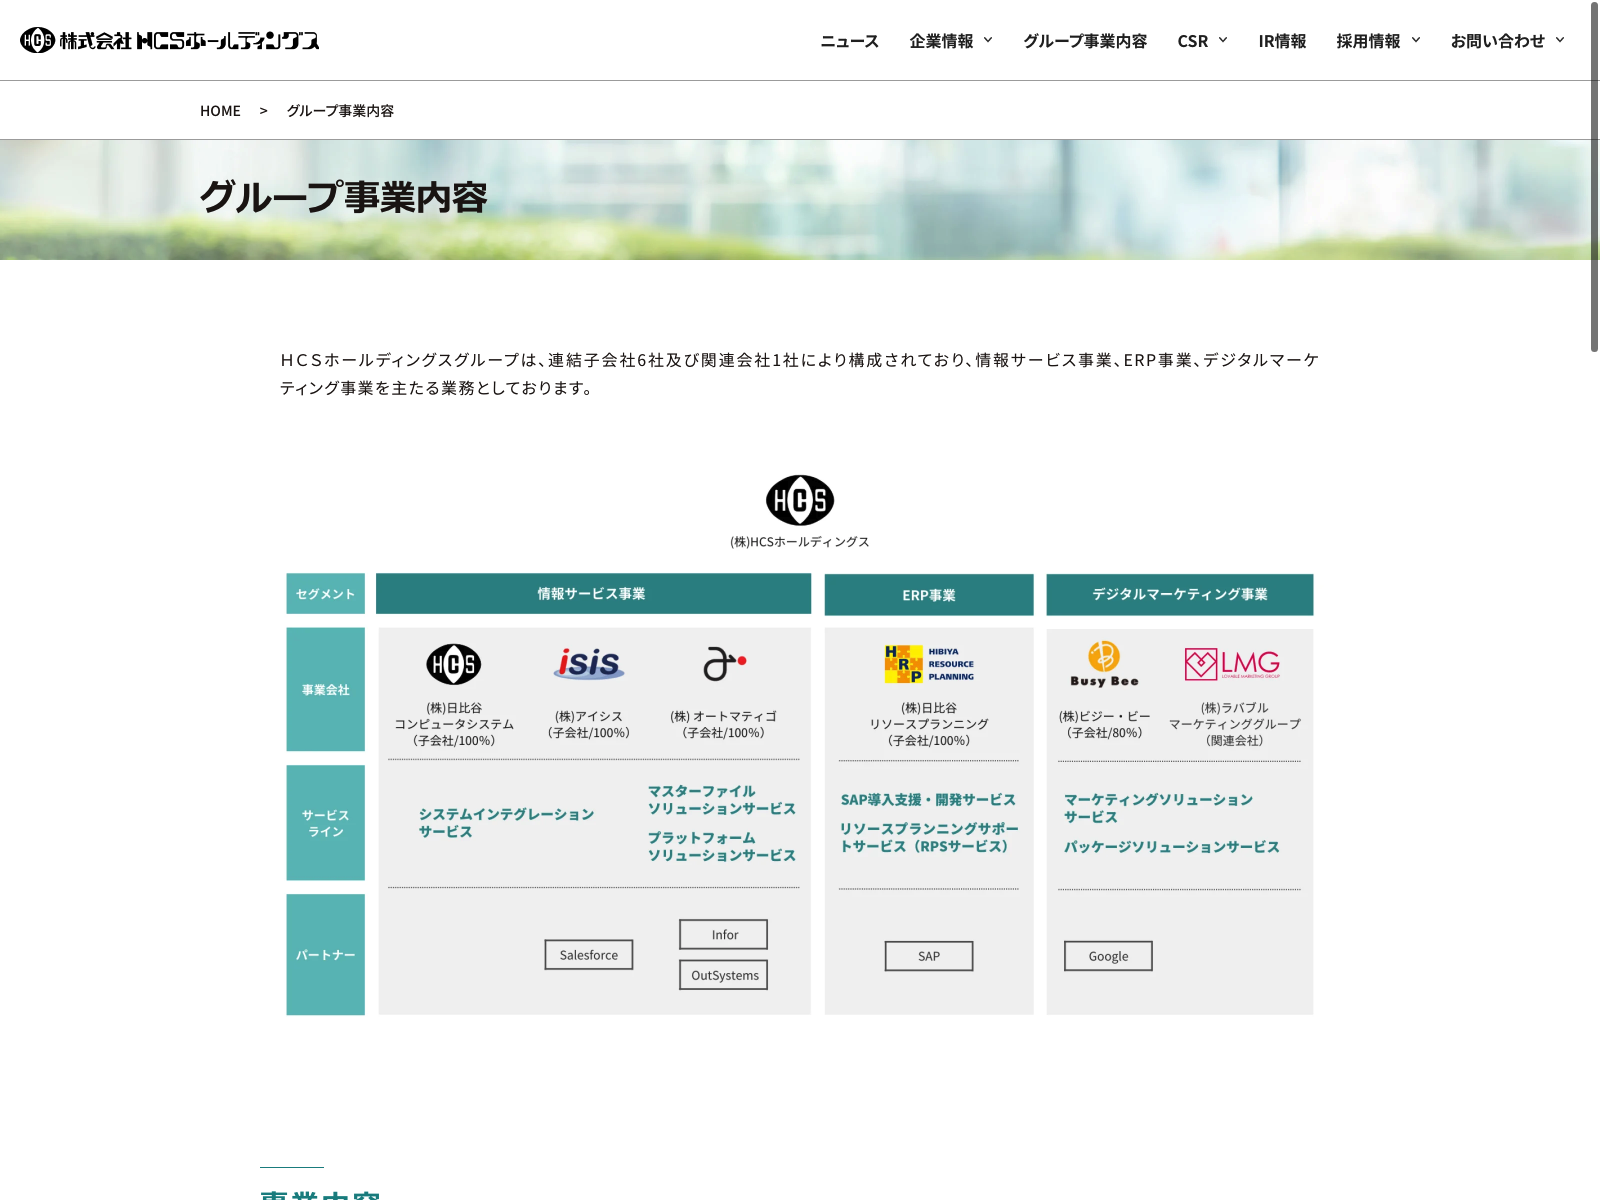1600x1200 pixels.
Task: Click the Google partner box
Action: tap(1108, 956)
